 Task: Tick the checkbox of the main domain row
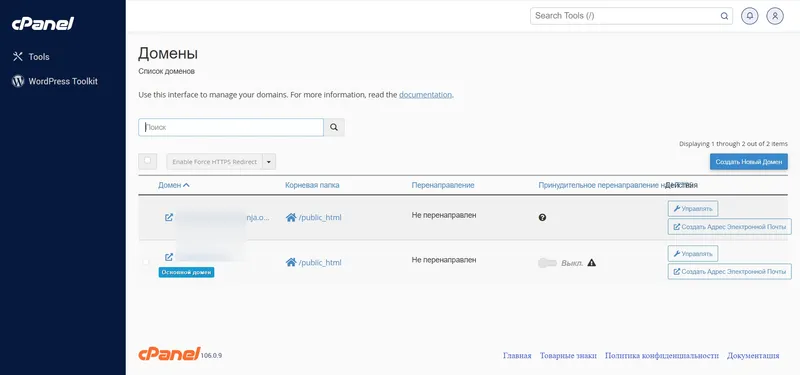(x=146, y=262)
